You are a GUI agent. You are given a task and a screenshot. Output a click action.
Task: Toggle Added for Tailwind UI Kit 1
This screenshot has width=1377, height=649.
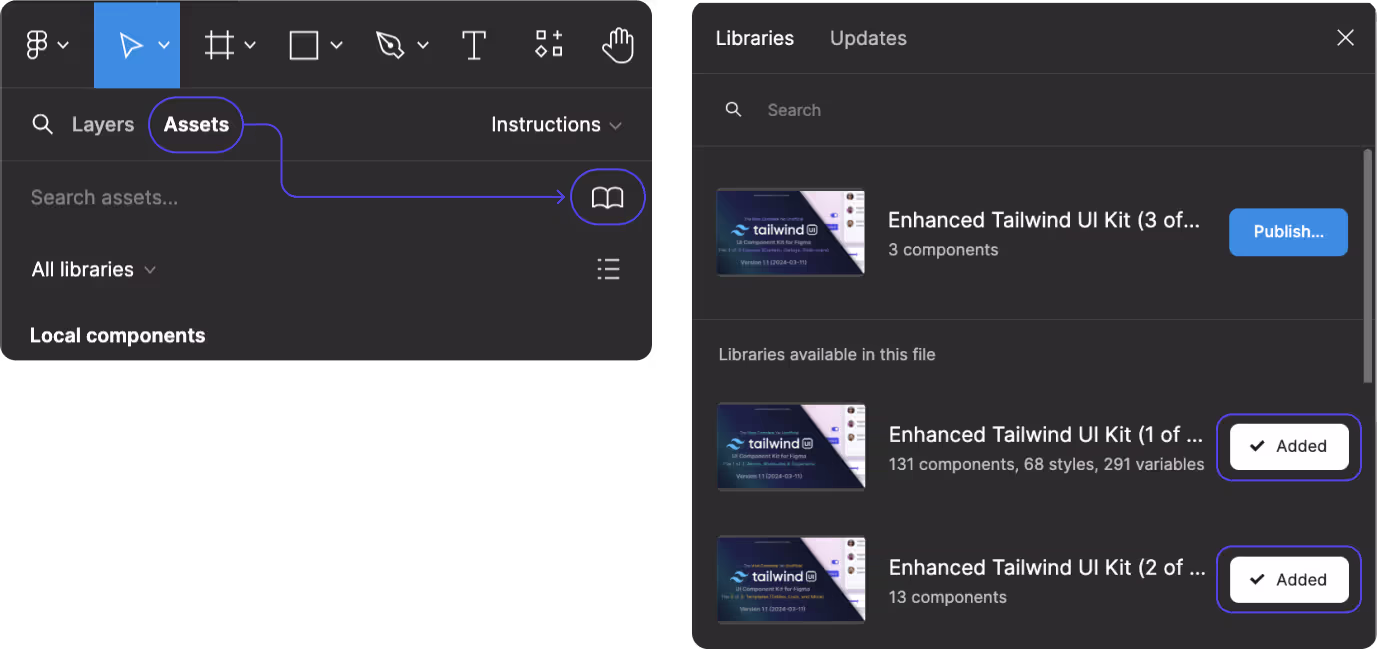[1289, 447]
